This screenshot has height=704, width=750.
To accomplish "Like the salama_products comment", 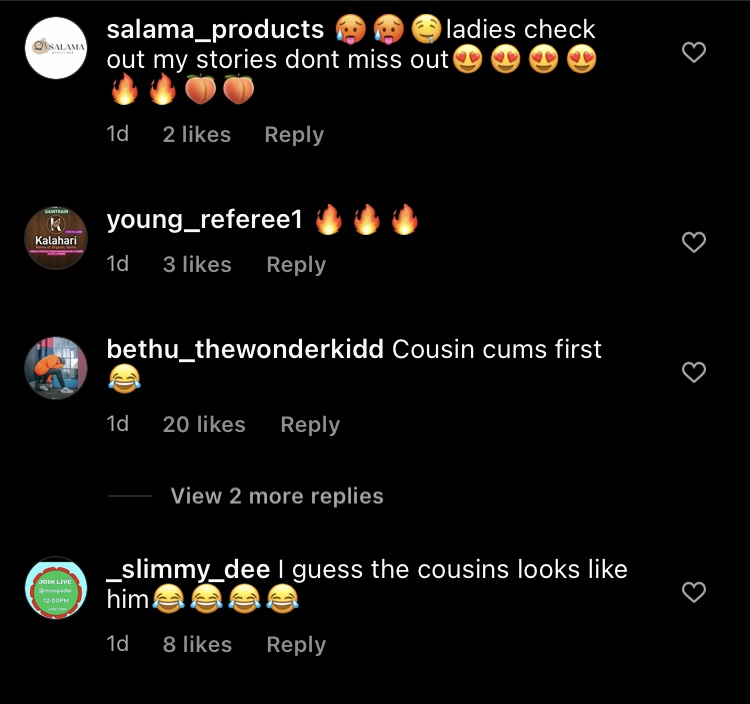I will click(694, 52).
